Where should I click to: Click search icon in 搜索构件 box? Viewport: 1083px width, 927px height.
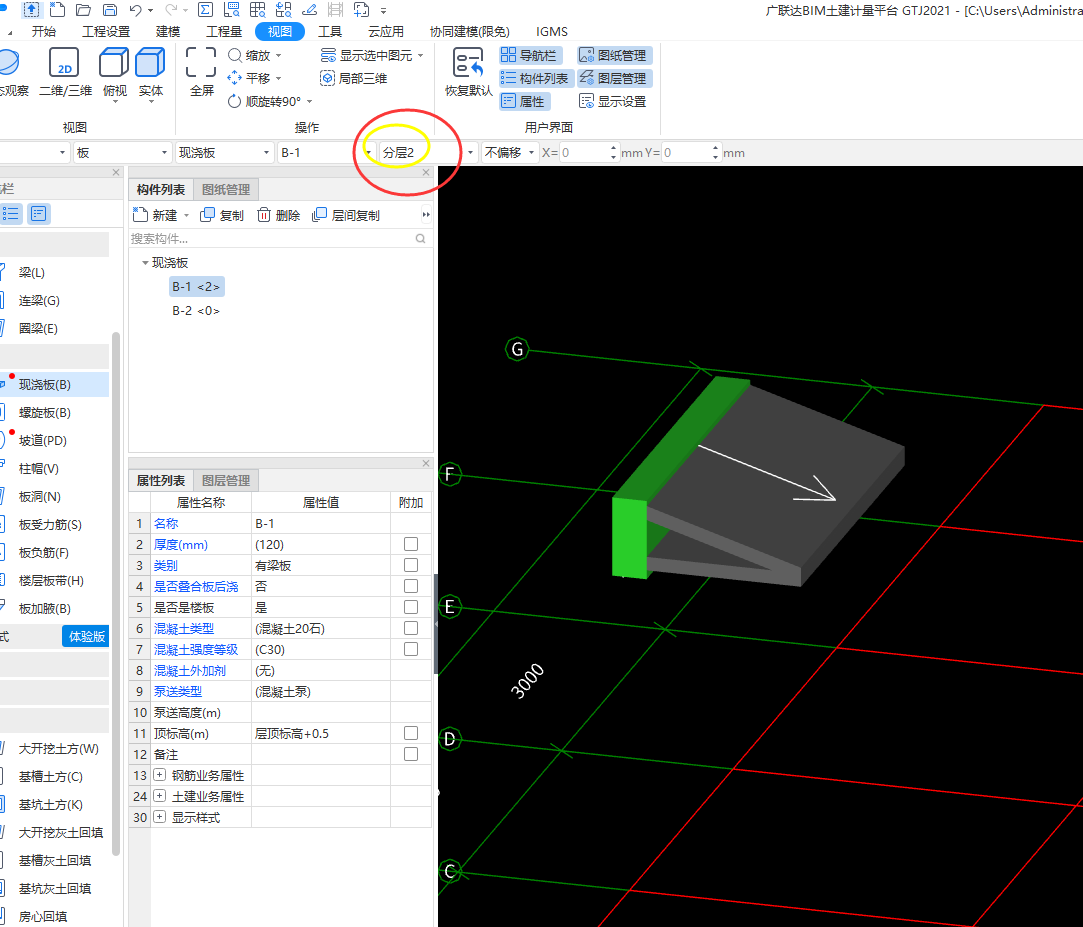coord(421,238)
